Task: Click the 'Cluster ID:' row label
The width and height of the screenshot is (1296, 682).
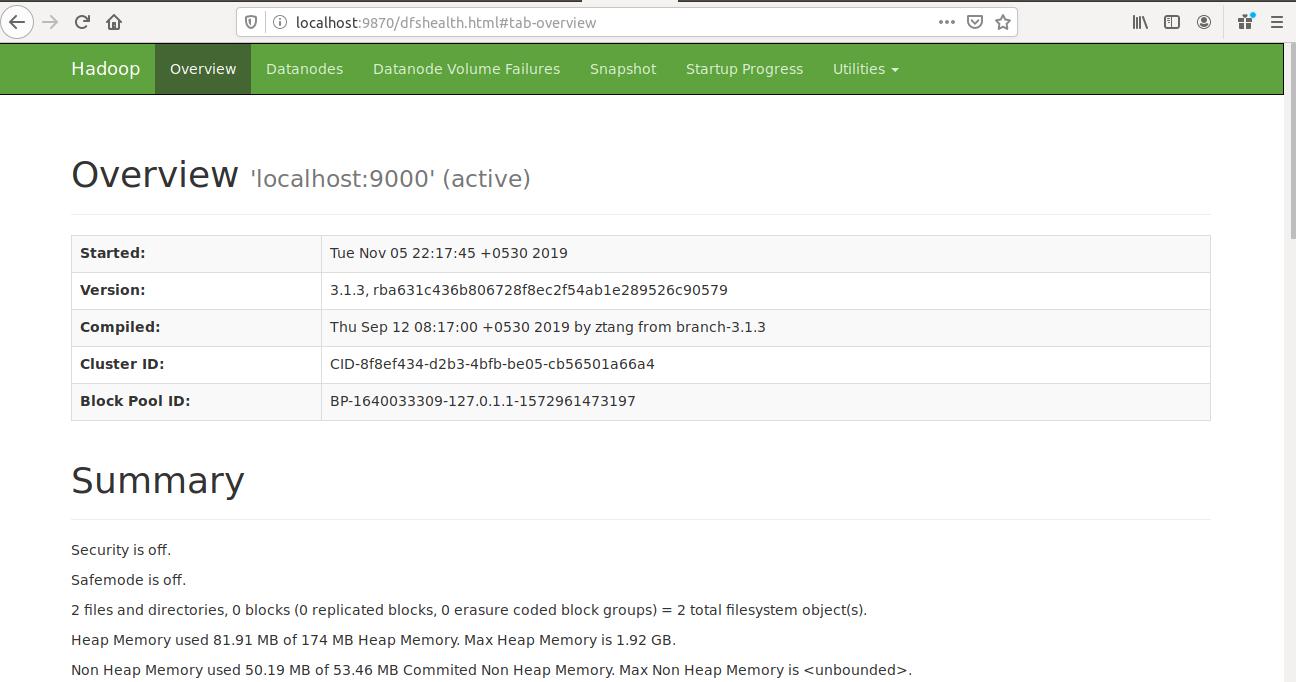Action: tap(122, 364)
